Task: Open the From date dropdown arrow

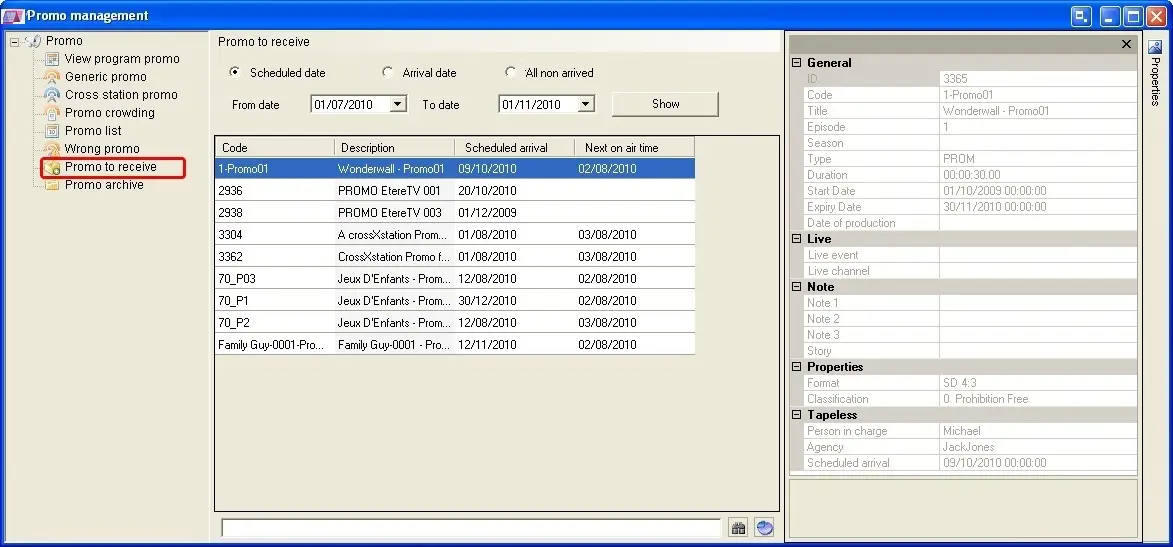Action: (x=398, y=104)
